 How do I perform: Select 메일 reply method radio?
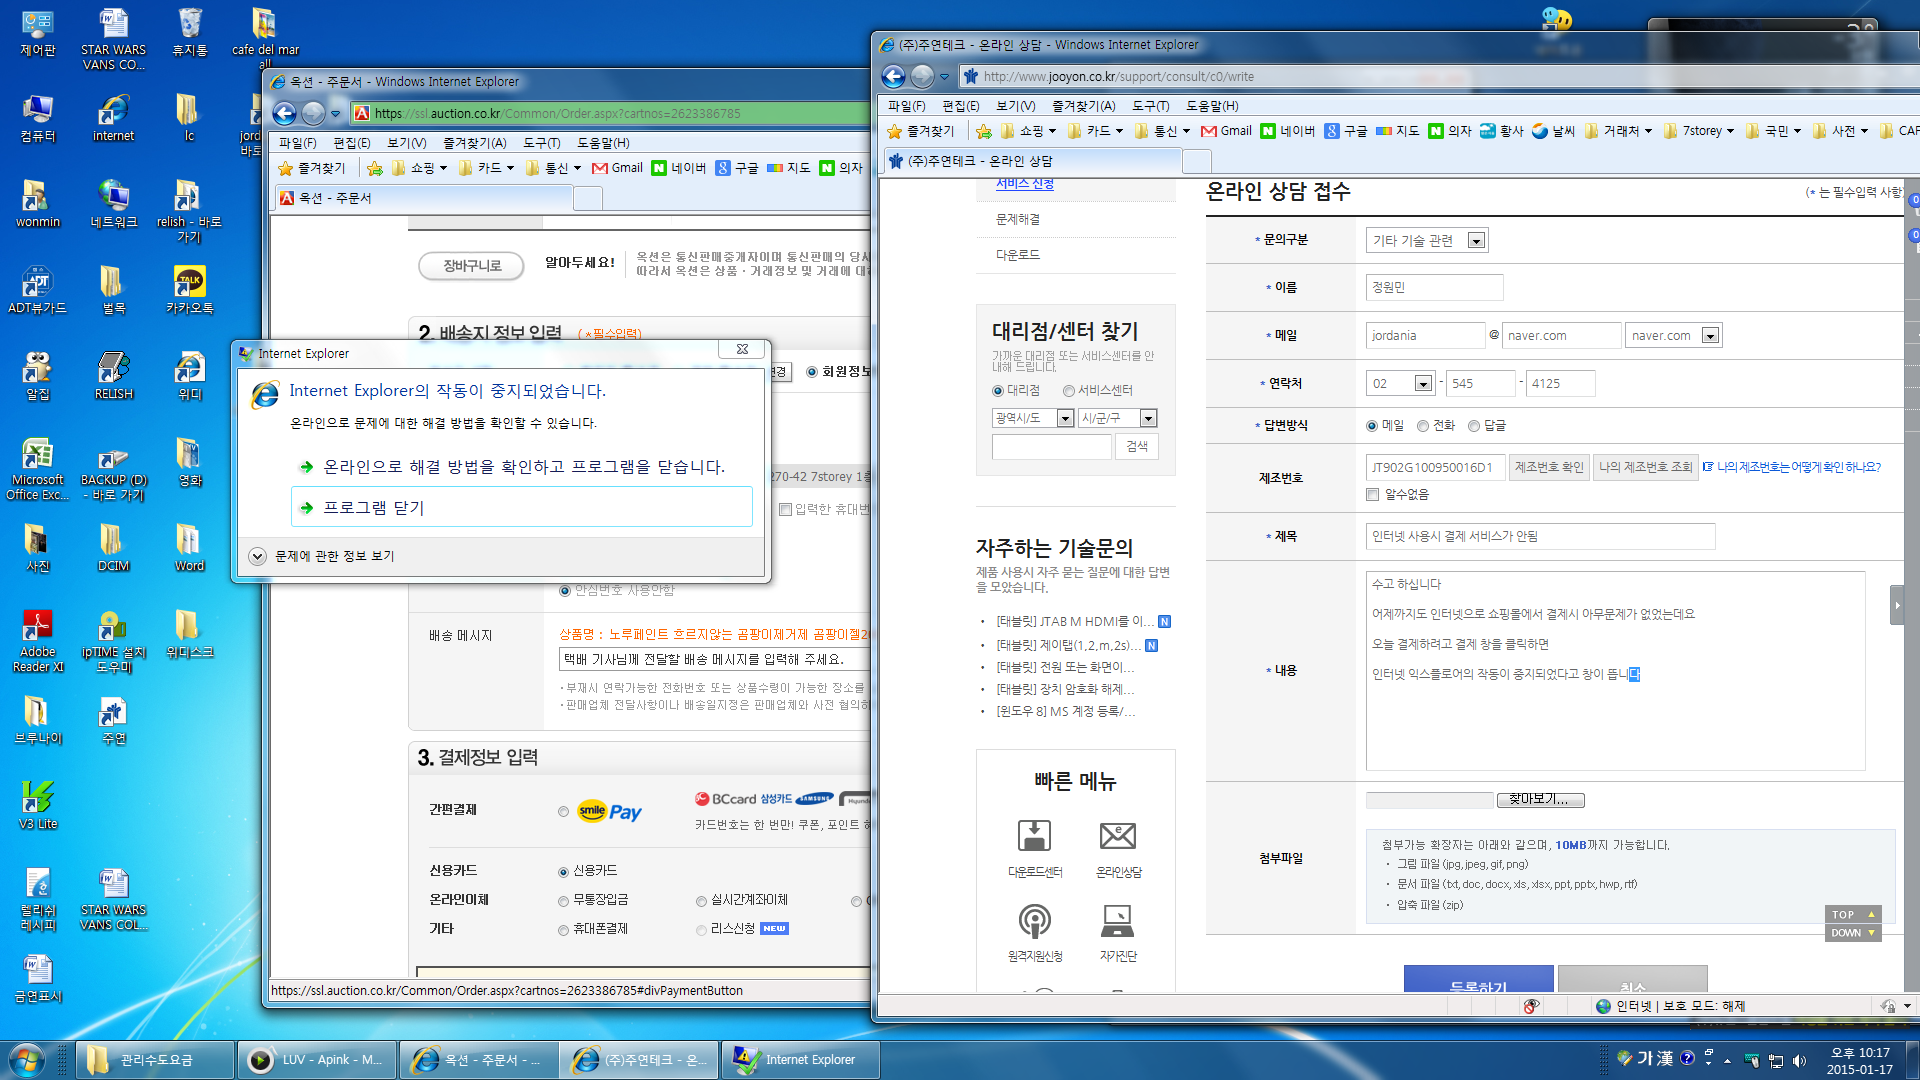point(1372,426)
